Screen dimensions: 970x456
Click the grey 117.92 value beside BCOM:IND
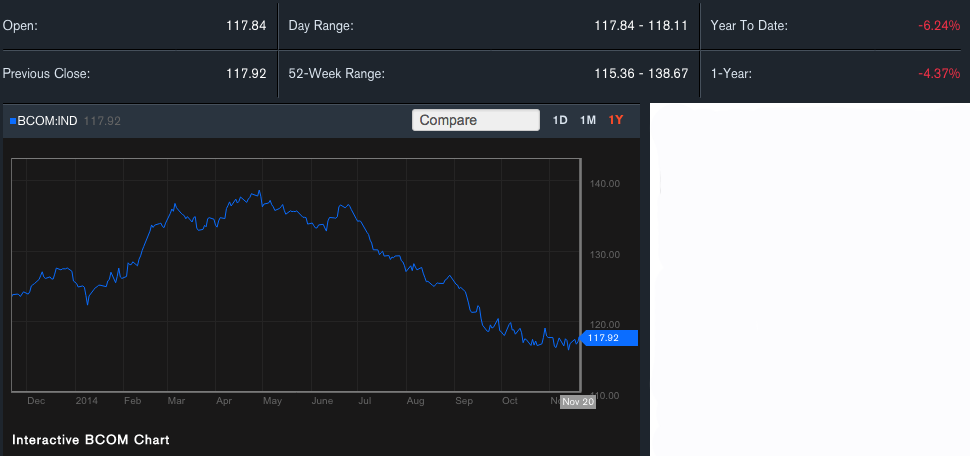click(102, 121)
